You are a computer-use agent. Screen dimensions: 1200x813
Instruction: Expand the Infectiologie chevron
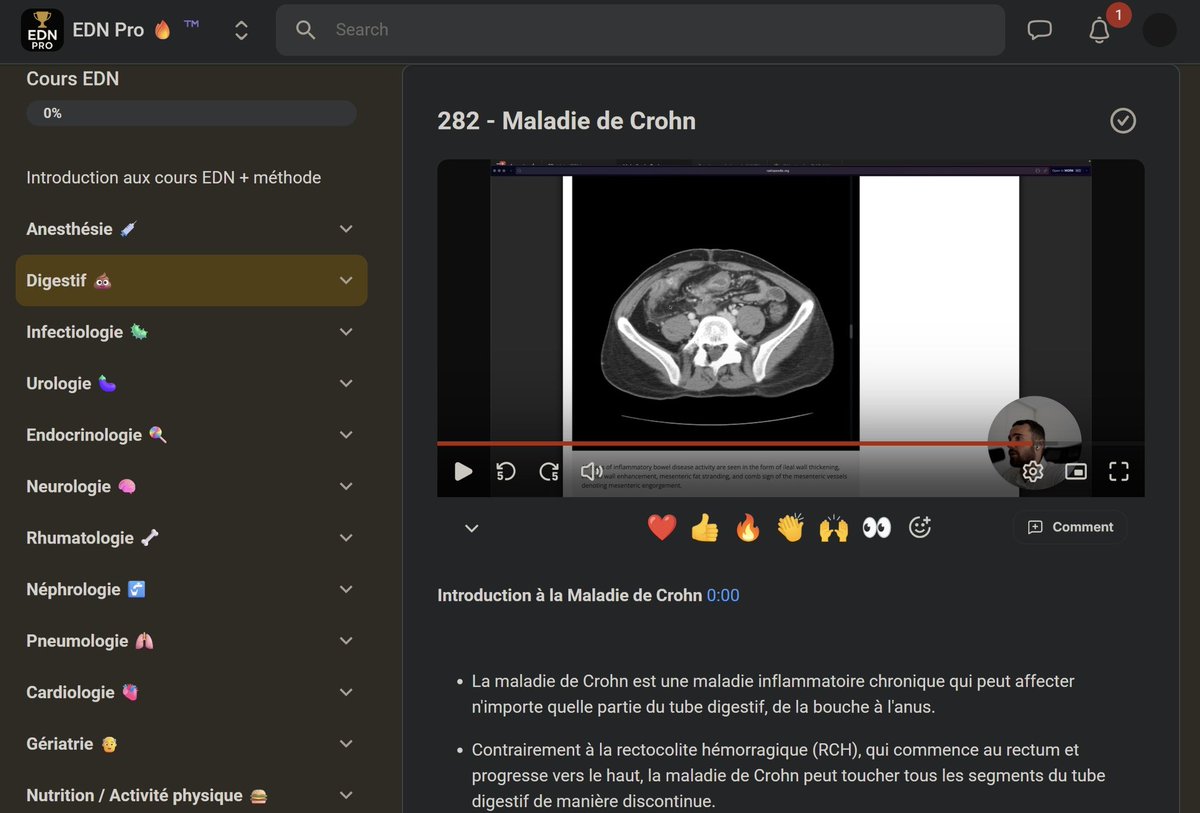point(346,332)
